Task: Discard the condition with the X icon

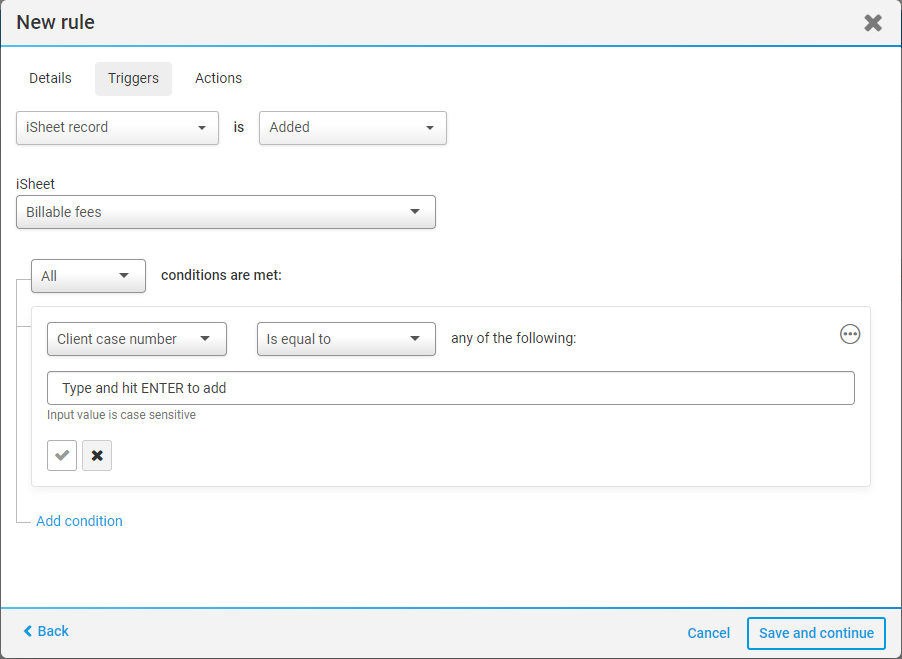Action: [x=97, y=456]
